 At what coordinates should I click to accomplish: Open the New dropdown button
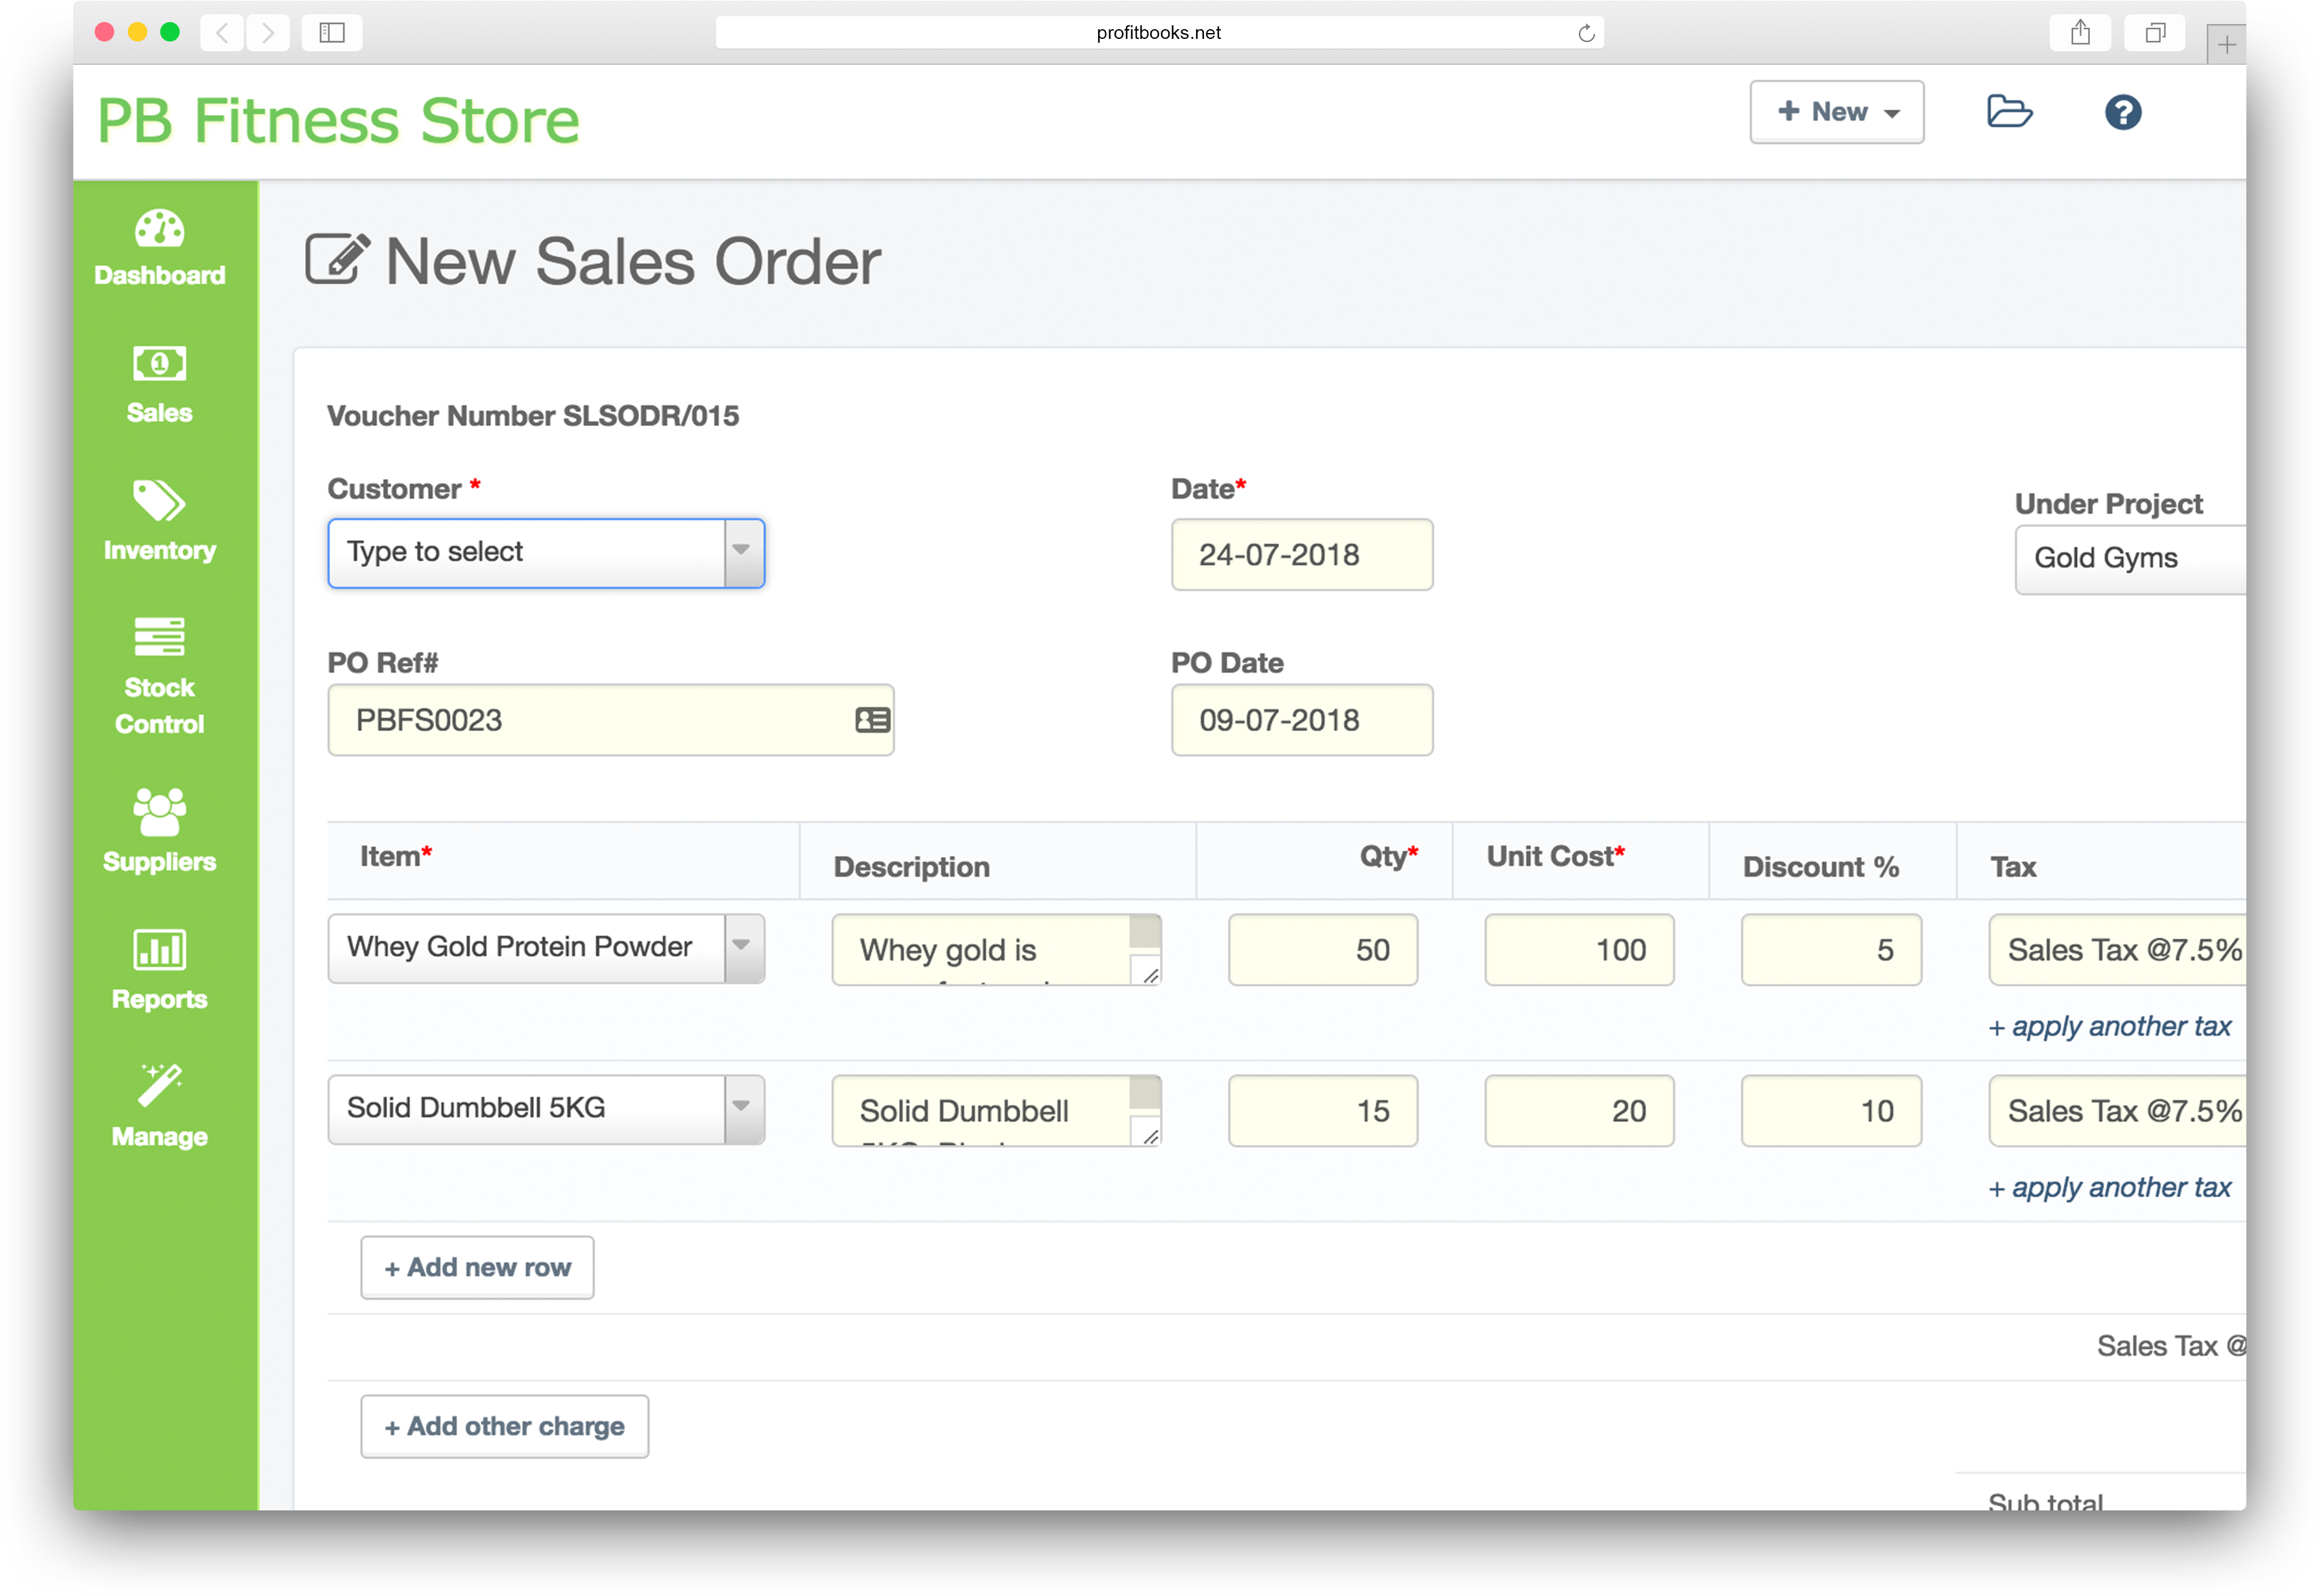(x=1836, y=112)
